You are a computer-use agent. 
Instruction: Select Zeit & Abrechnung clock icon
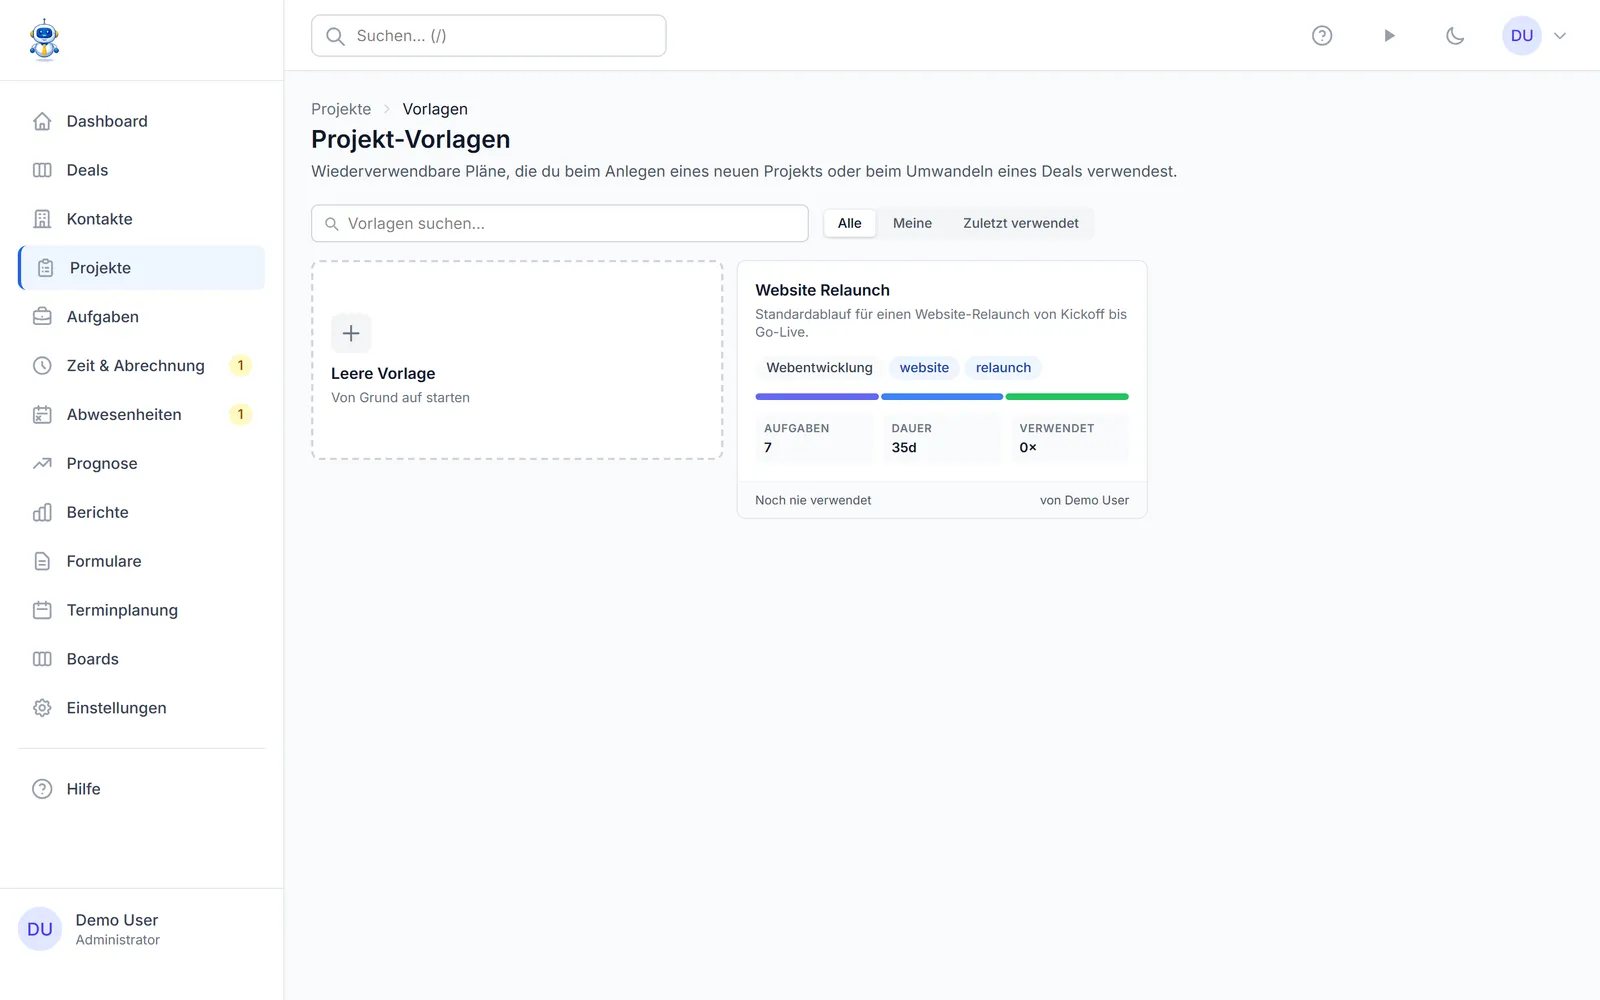tap(42, 366)
